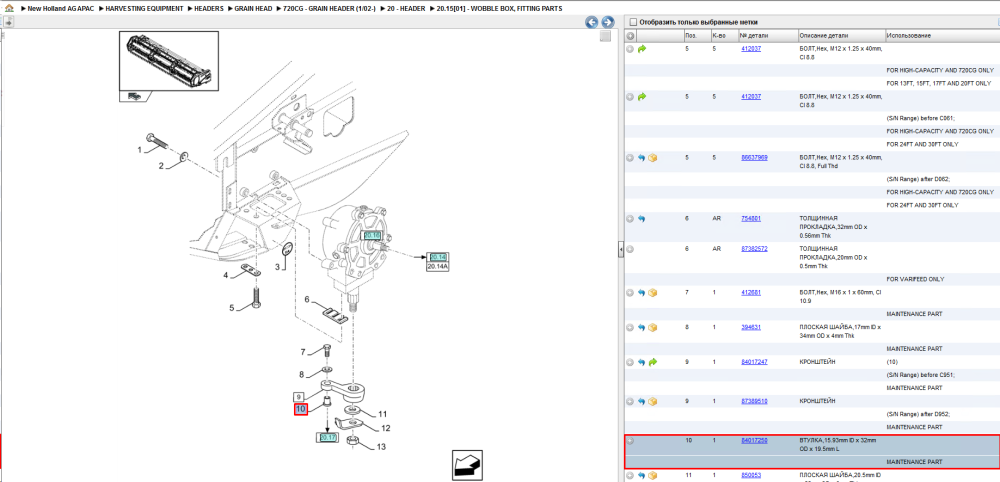Open 'HARVESTING EQUIPMENT' breadcrumb
Image resolution: width=1000 pixels, height=482 pixels.
145,9
